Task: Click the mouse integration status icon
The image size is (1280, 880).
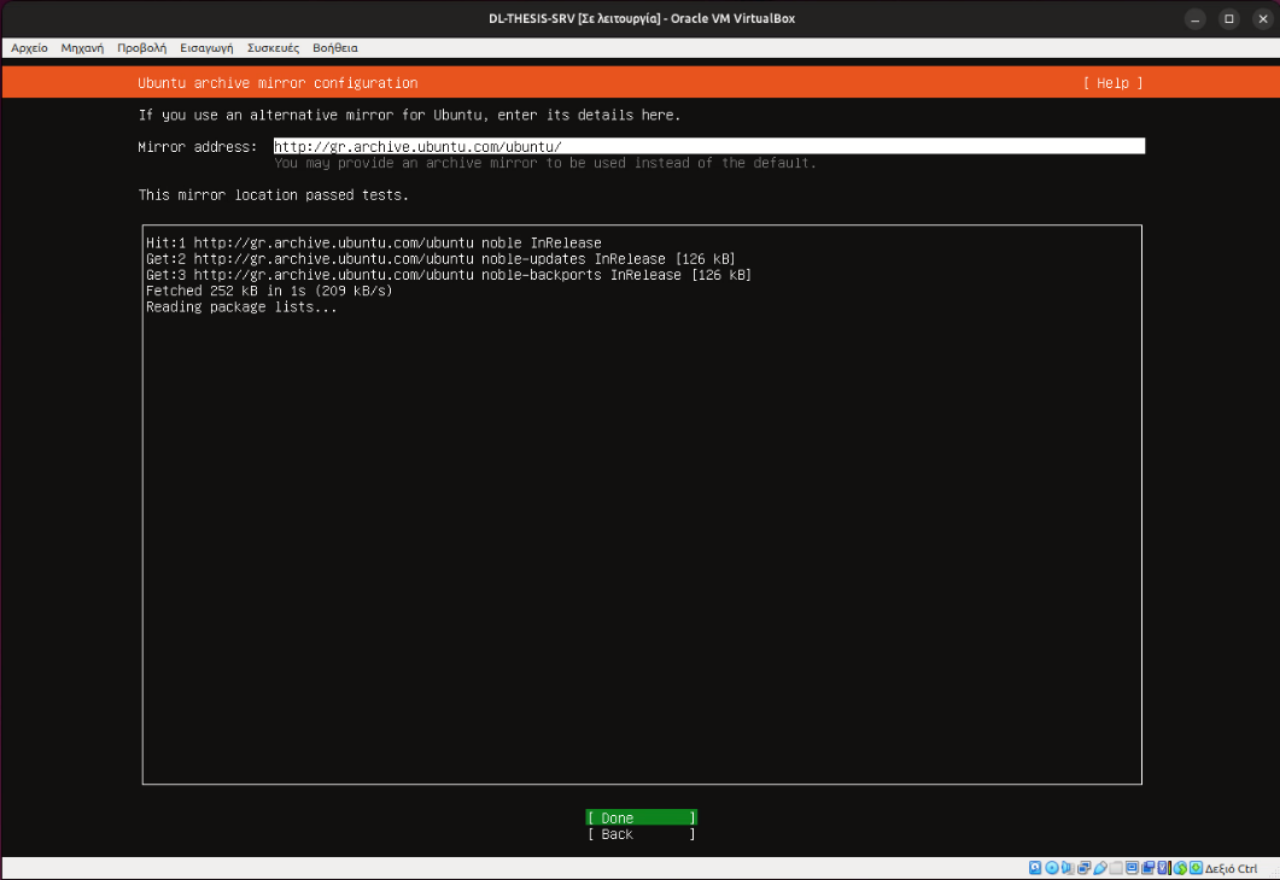Action: click(1180, 868)
